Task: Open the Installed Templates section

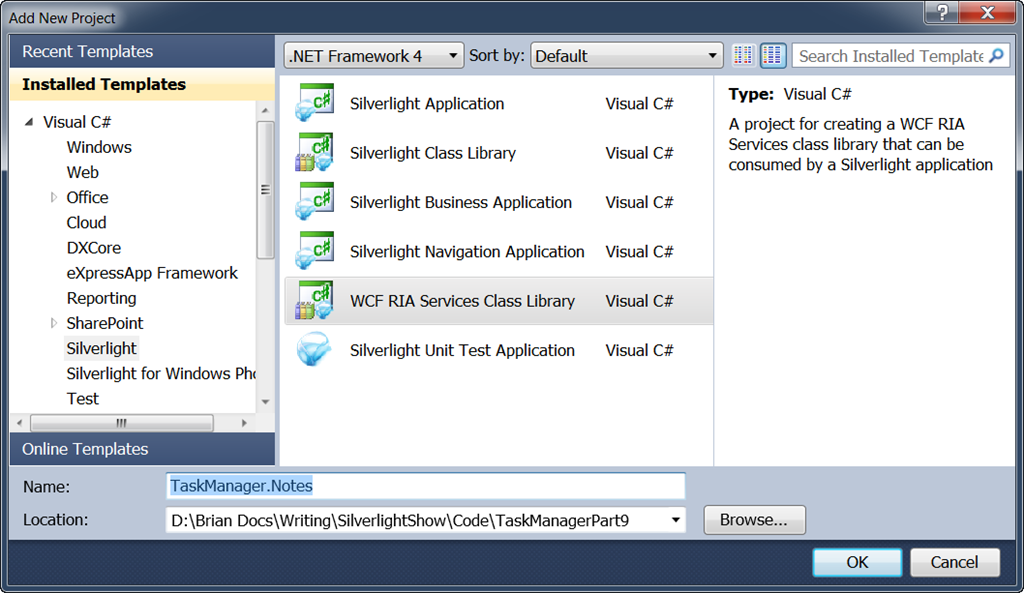Action: pyautogui.click(x=142, y=84)
